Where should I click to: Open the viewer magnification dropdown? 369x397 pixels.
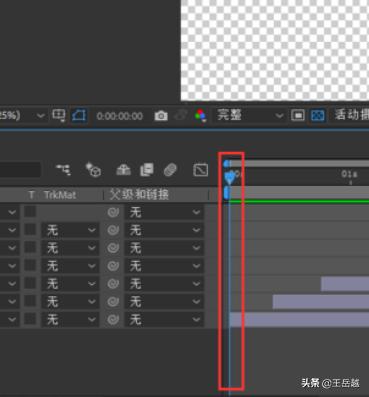23,116
